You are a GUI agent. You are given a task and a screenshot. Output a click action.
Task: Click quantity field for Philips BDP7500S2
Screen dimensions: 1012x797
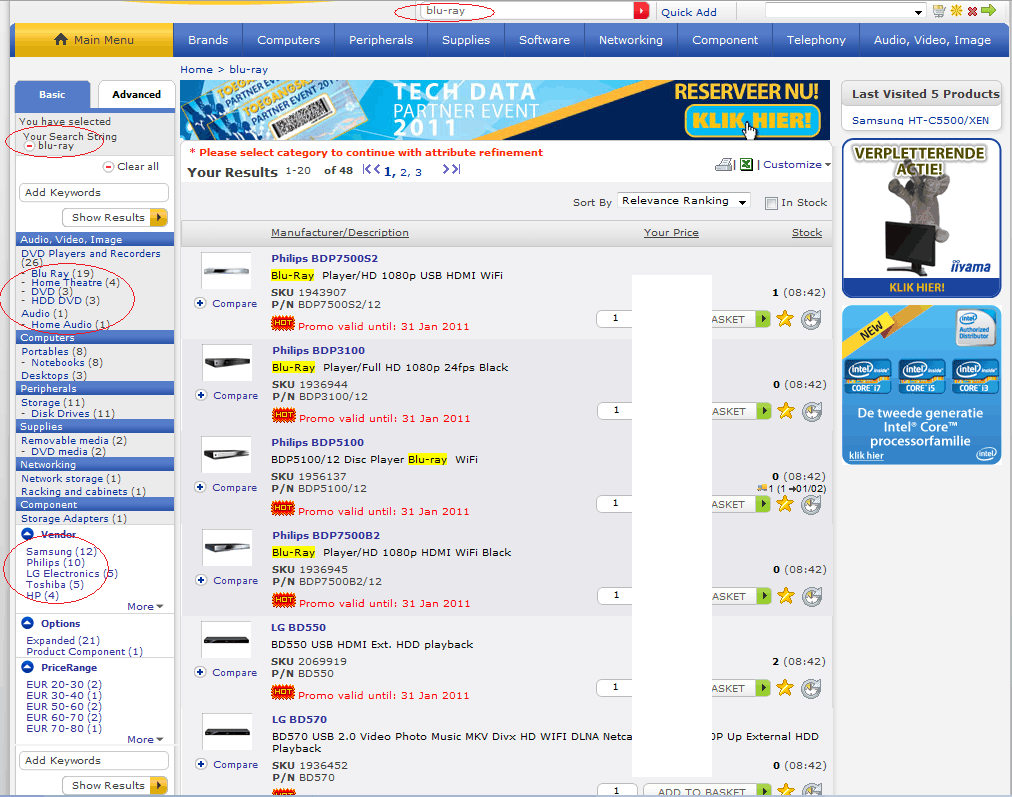(614, 318)
